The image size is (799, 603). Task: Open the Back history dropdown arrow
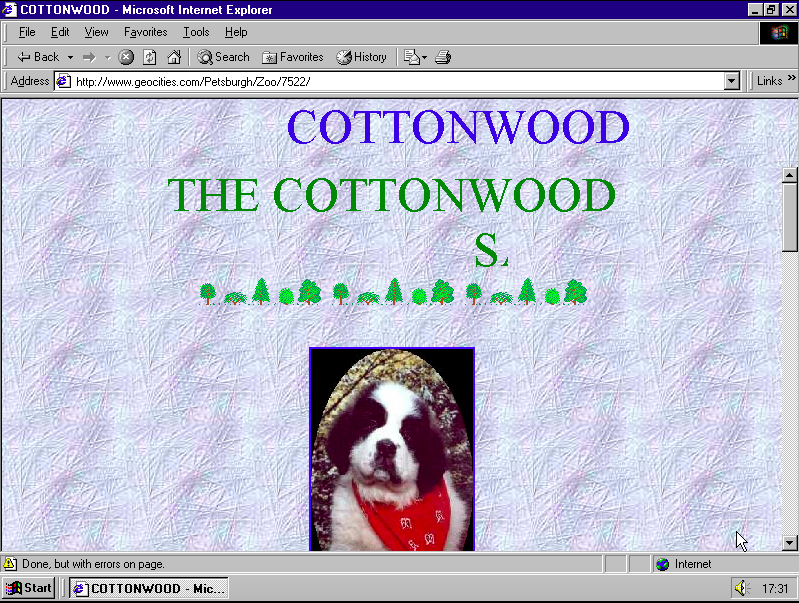(x=70, y=58)
